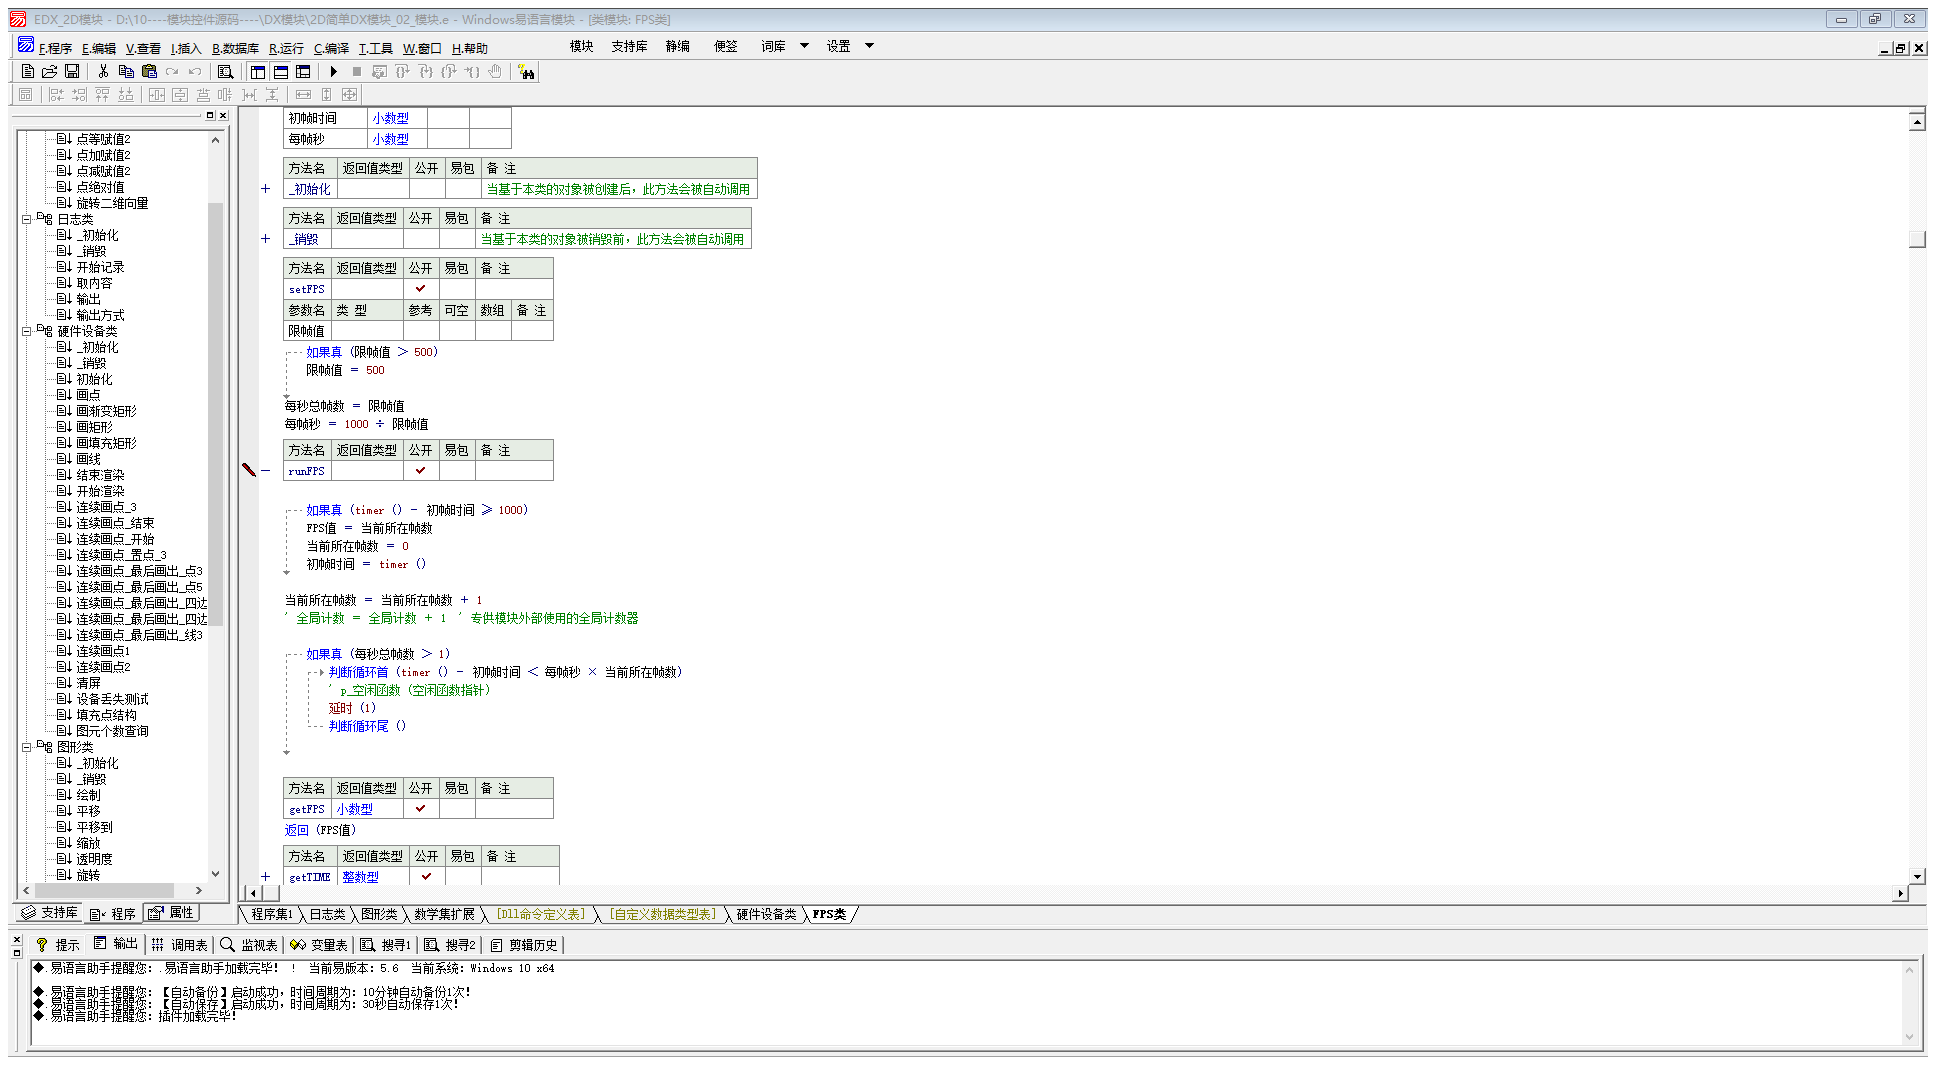Select 设备丢失测试 in the tree

tap(112, 699)
